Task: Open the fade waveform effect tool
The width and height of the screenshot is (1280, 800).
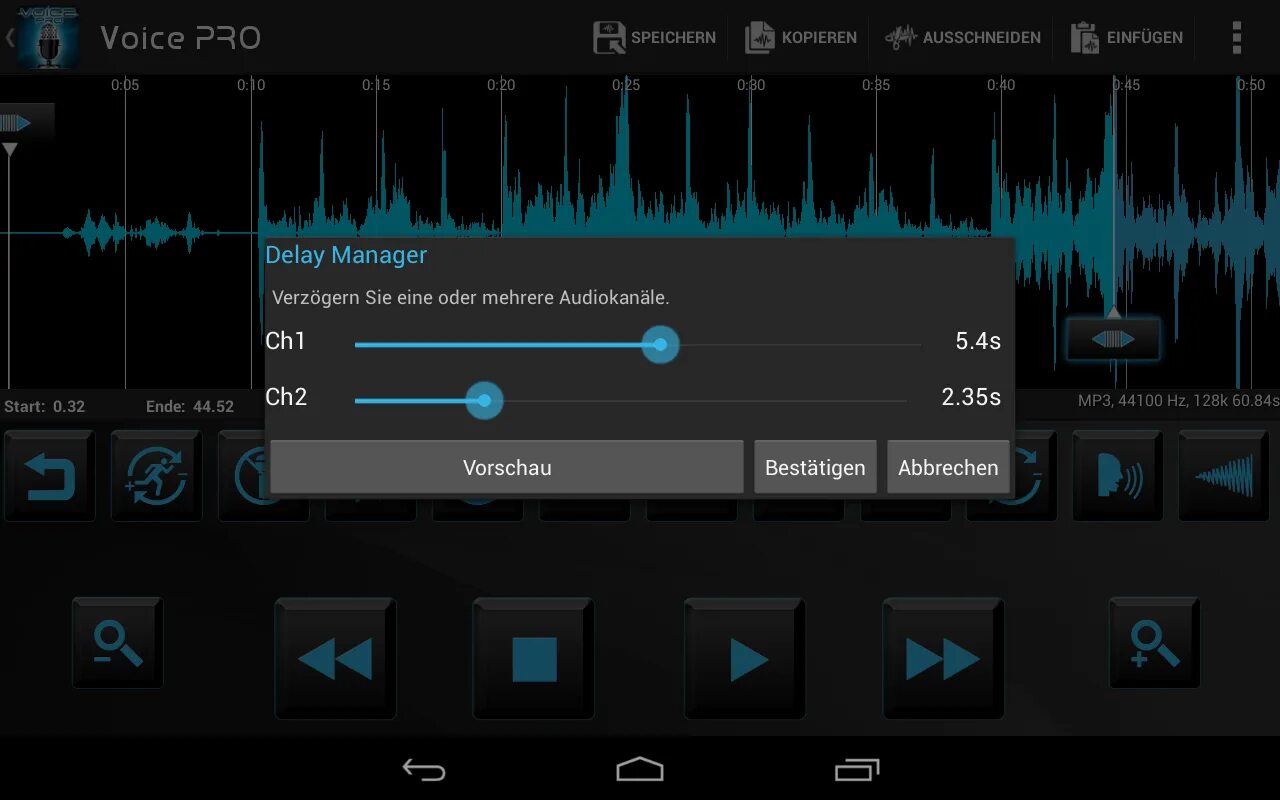Action: (x=1225, y=476)
